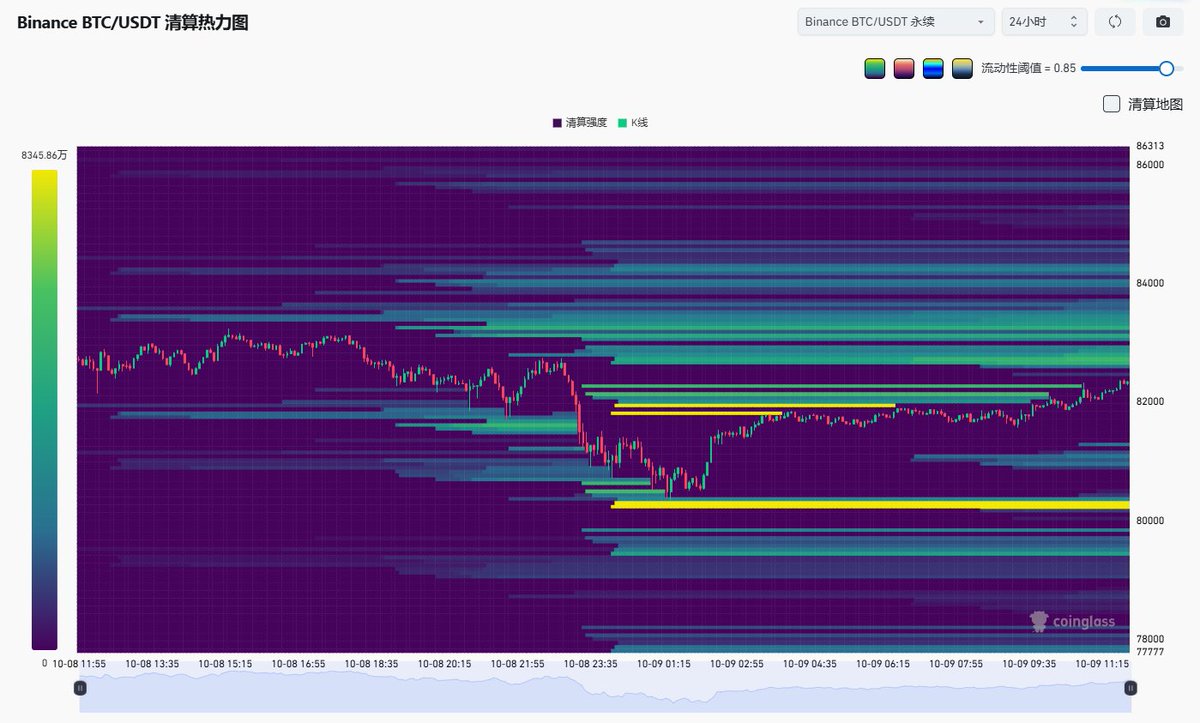This screenshot has width=1200, height=723.
Task: Click the 78000 price axis label
Action: point(1150,638)
